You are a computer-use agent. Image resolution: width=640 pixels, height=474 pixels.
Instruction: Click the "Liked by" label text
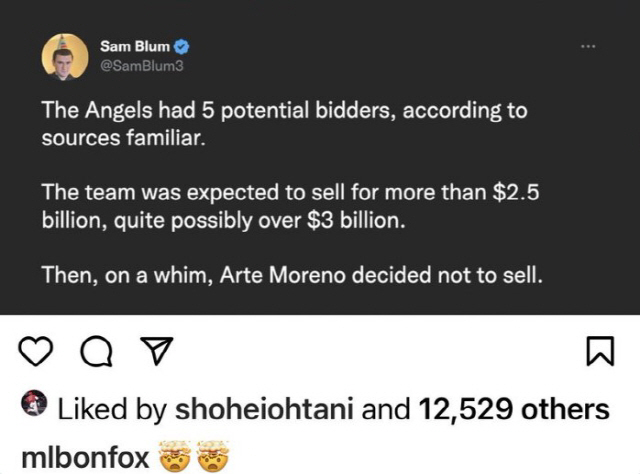click(112, 409)
